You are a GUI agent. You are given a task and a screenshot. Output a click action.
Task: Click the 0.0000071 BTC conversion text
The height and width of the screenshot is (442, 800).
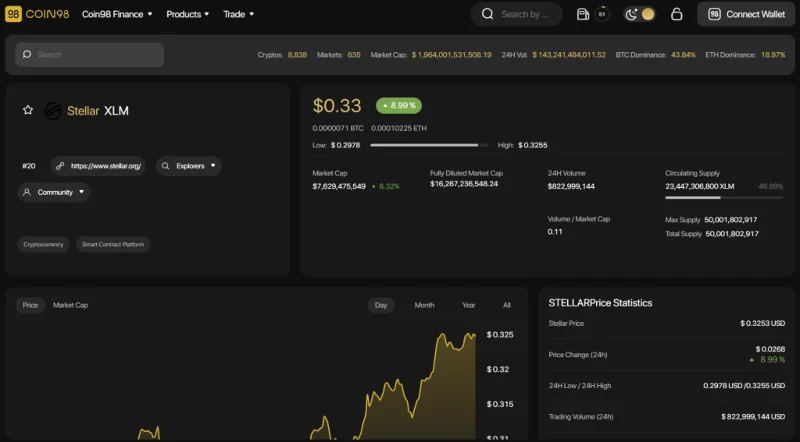(x=338, y=128)
